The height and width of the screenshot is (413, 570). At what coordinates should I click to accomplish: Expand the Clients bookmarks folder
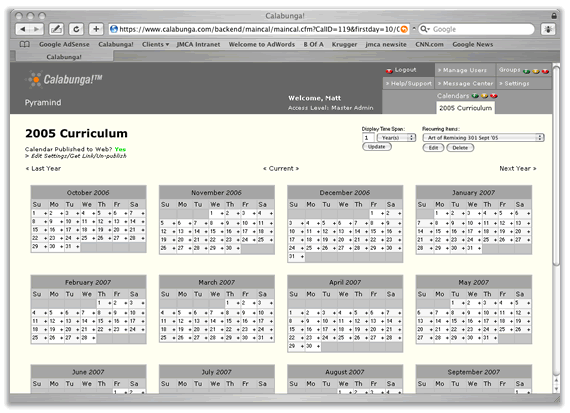155,44
